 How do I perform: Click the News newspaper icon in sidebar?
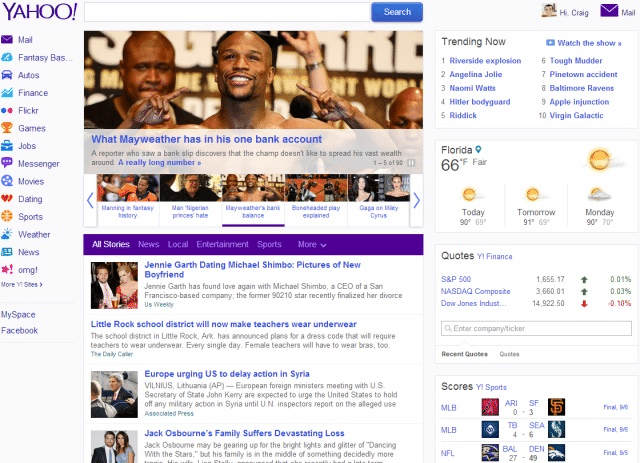point(7,252)
